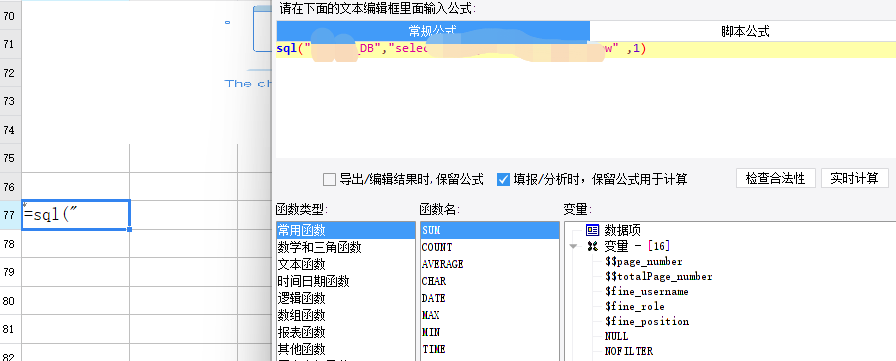Viewport: 896px width, 361px height.
Task: Switch to the 脚本公式 tab
Action: (745, 31)
